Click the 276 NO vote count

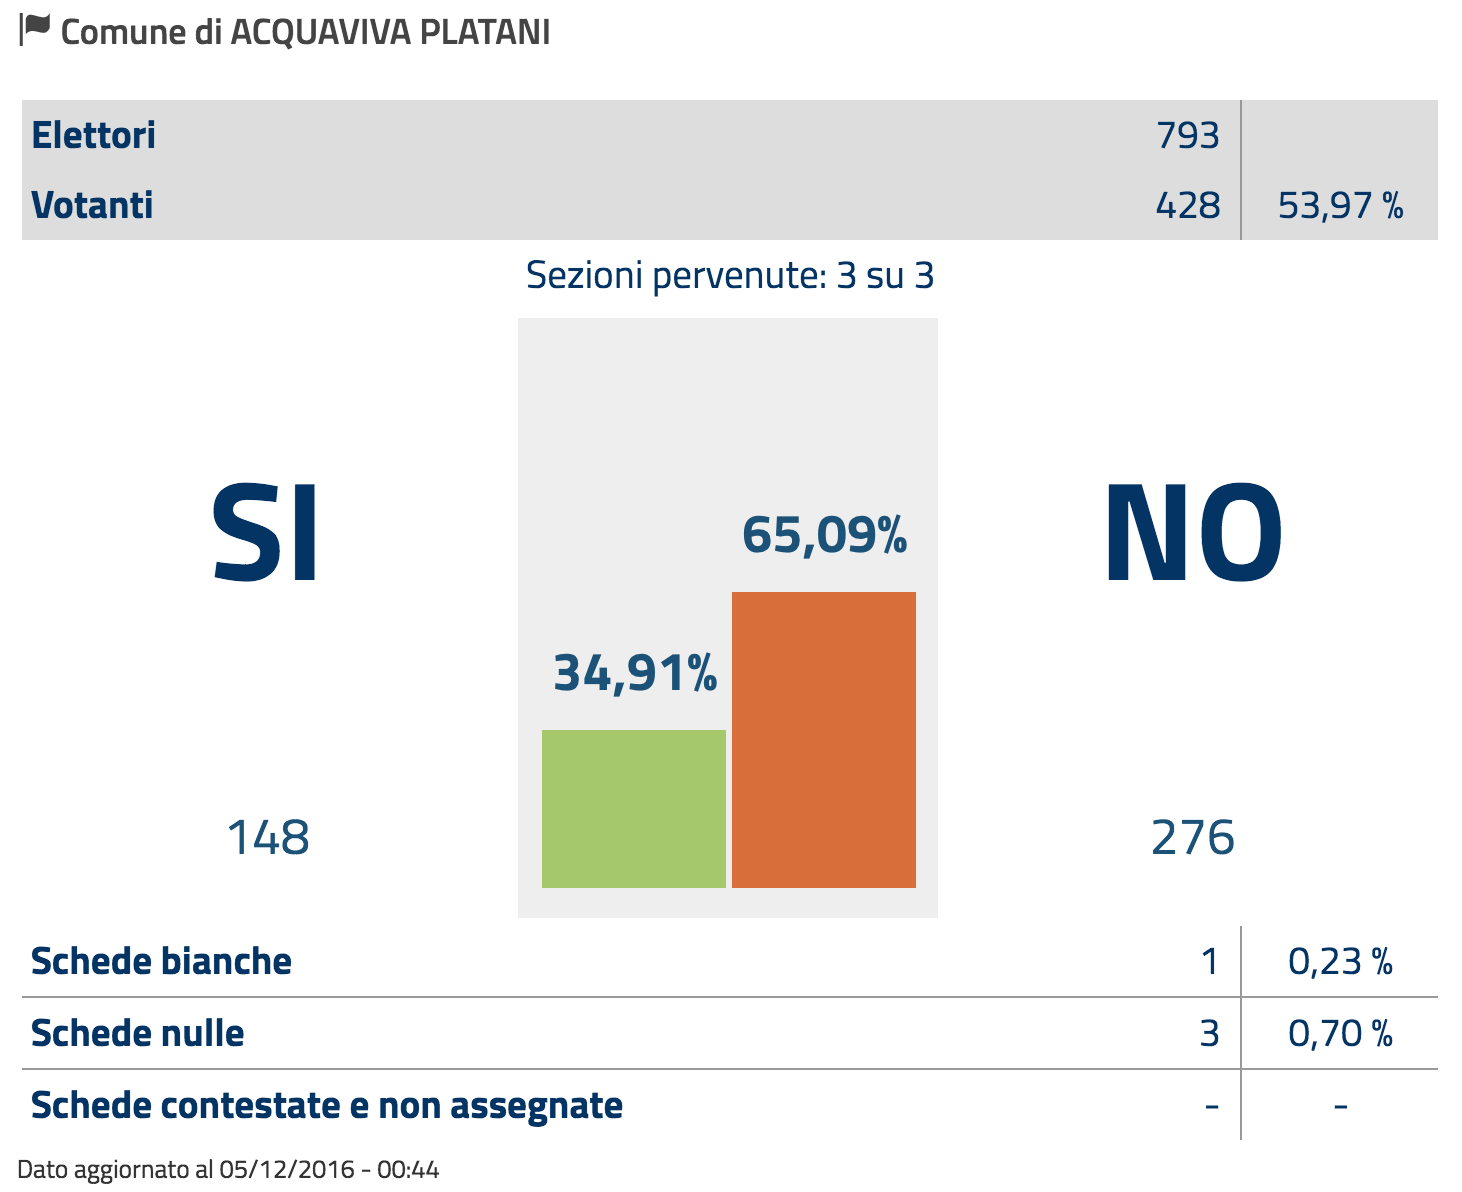pyautogui.click(x=1193, y=837)
